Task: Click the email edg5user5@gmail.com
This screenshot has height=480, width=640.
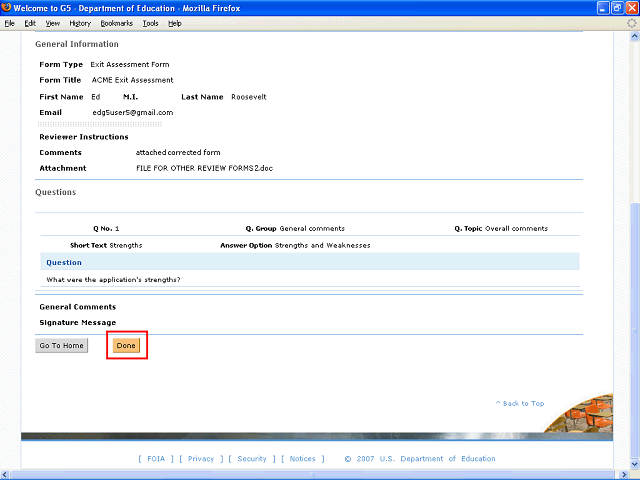Action: [x=133, y=113]
